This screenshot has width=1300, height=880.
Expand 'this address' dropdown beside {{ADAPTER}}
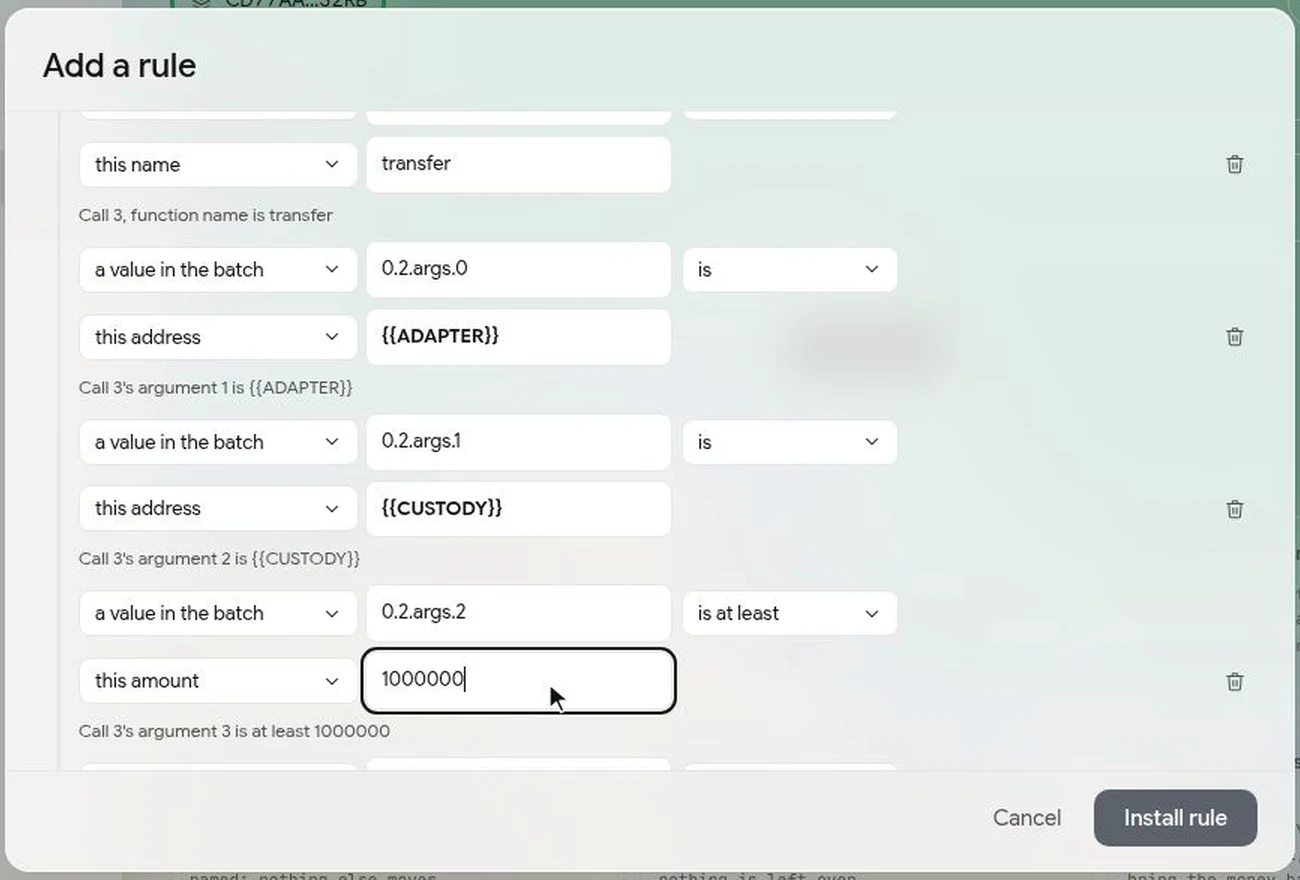(218, 337)
